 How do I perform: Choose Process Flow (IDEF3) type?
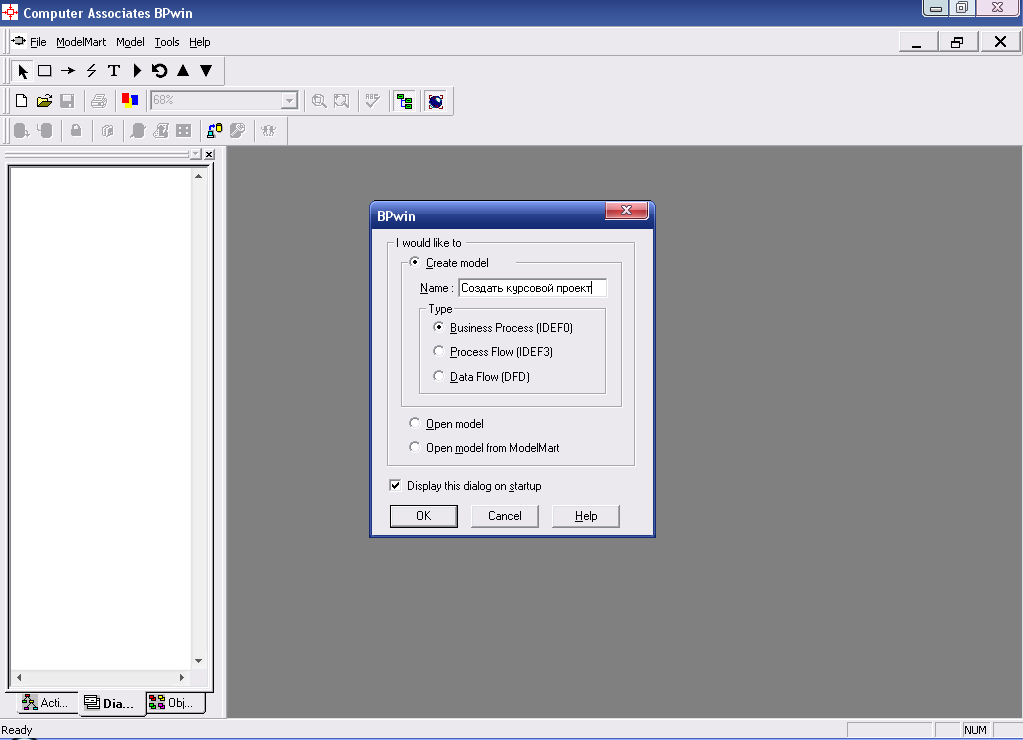439,351
